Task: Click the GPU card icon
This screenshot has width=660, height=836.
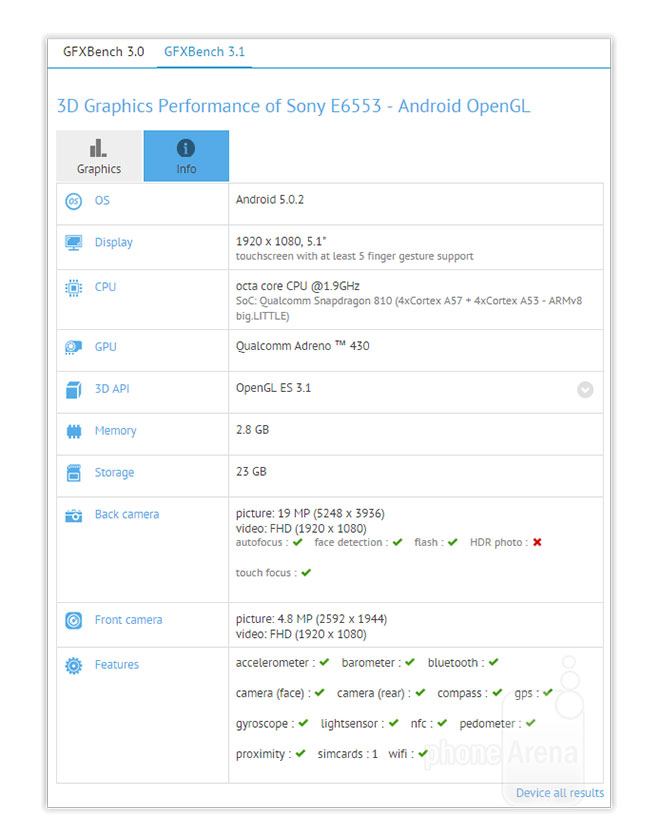Action: [74, 348]
